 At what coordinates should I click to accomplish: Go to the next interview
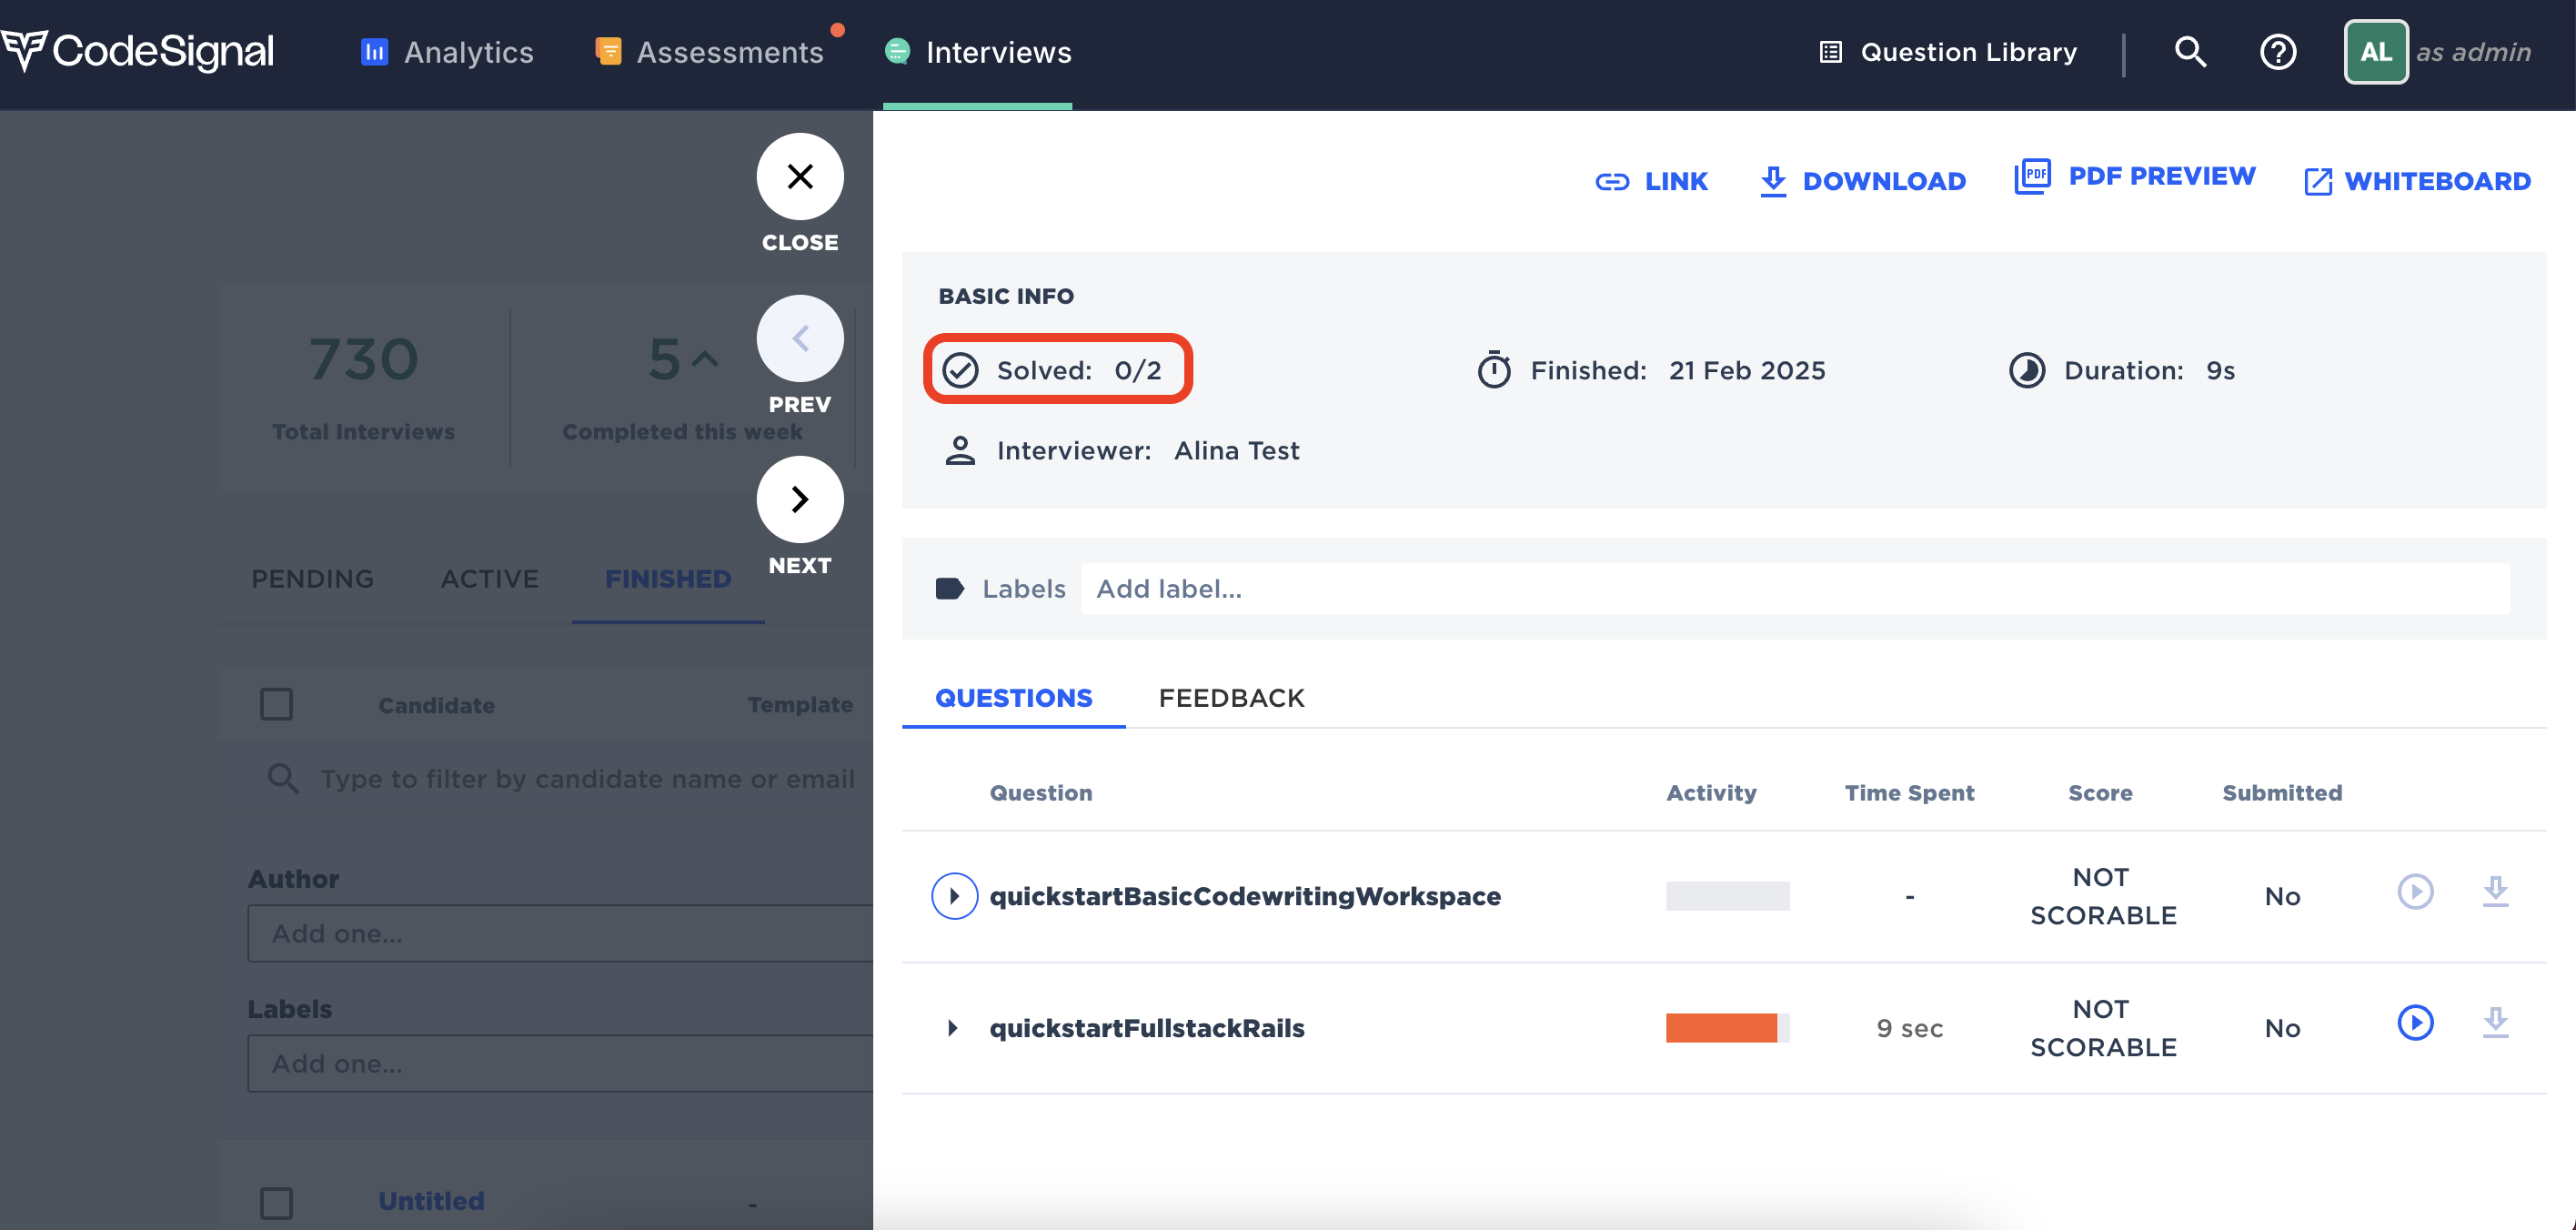(800, 499)
